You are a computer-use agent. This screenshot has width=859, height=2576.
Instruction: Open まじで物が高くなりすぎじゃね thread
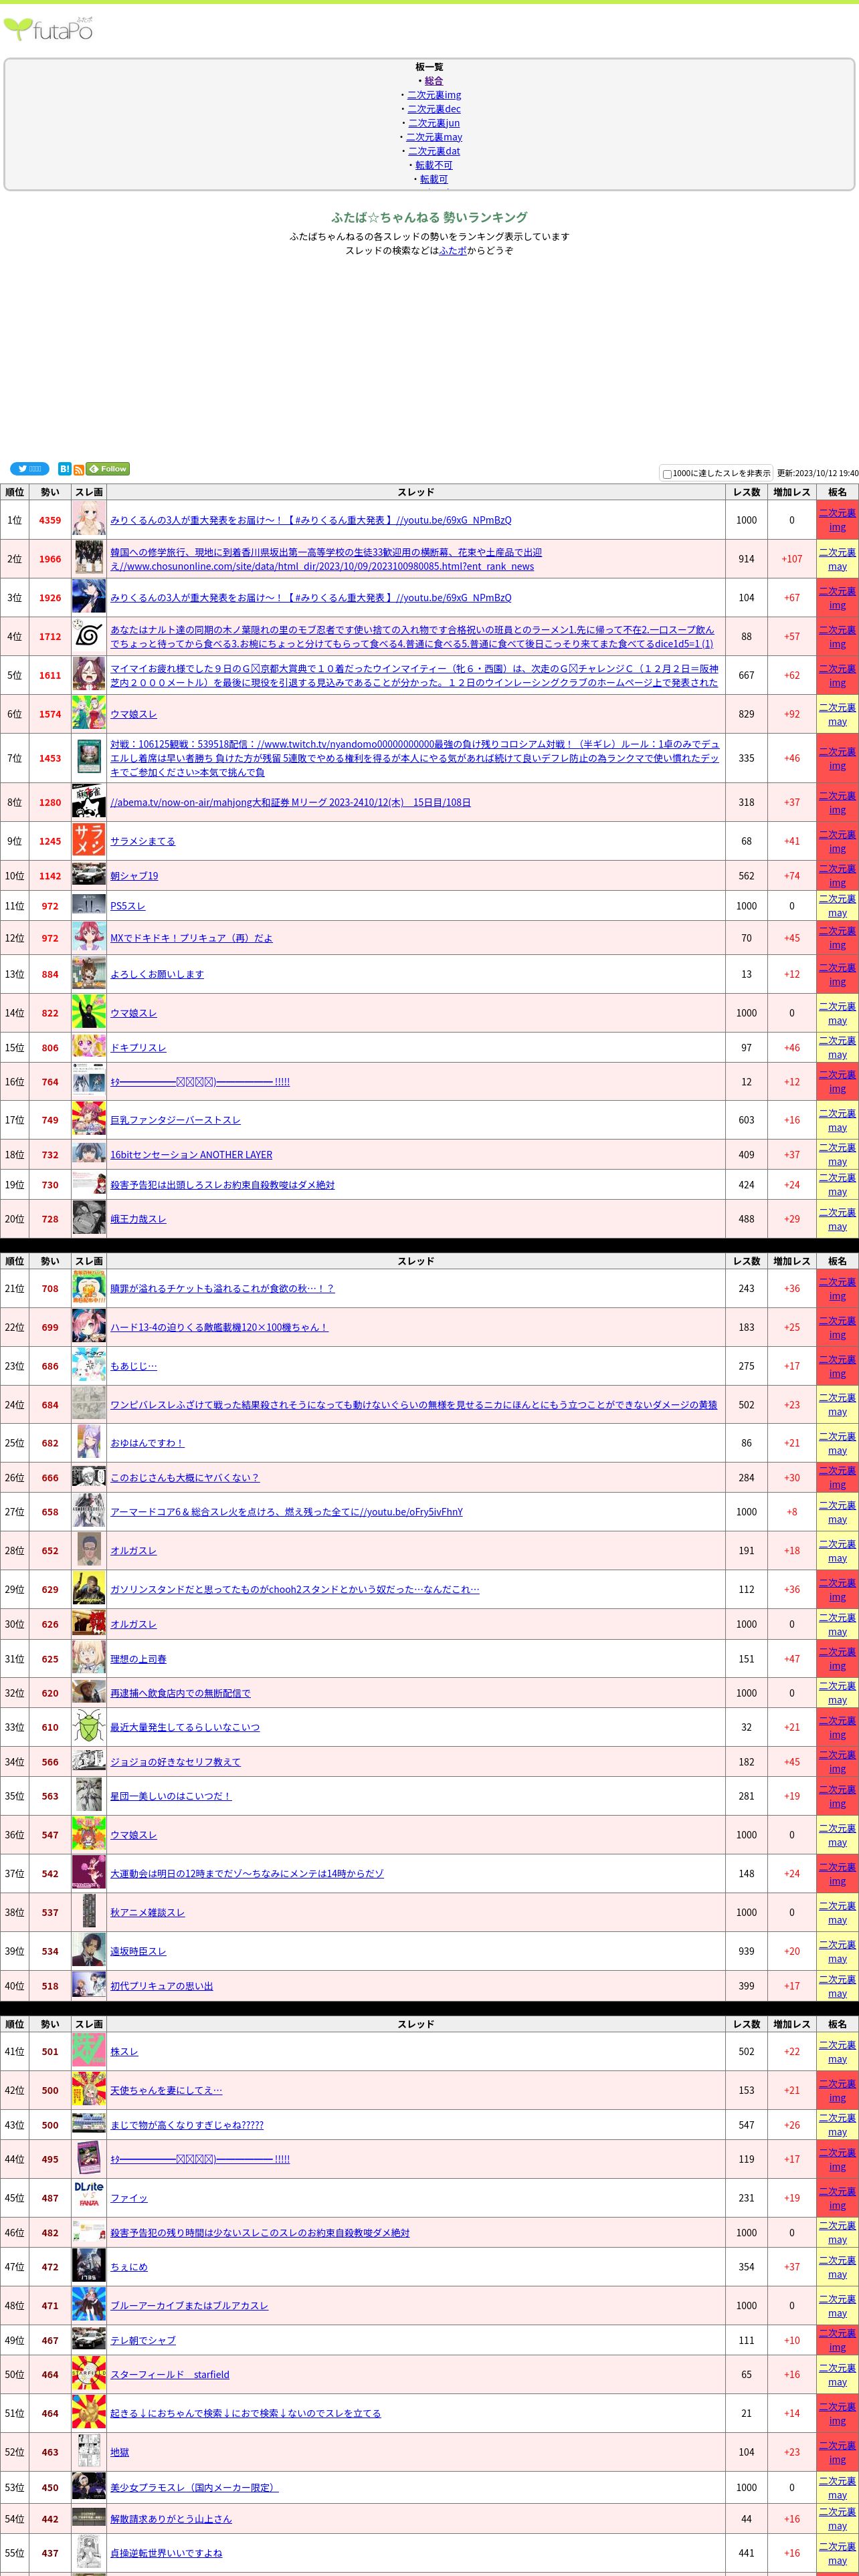coord(187,2125)
